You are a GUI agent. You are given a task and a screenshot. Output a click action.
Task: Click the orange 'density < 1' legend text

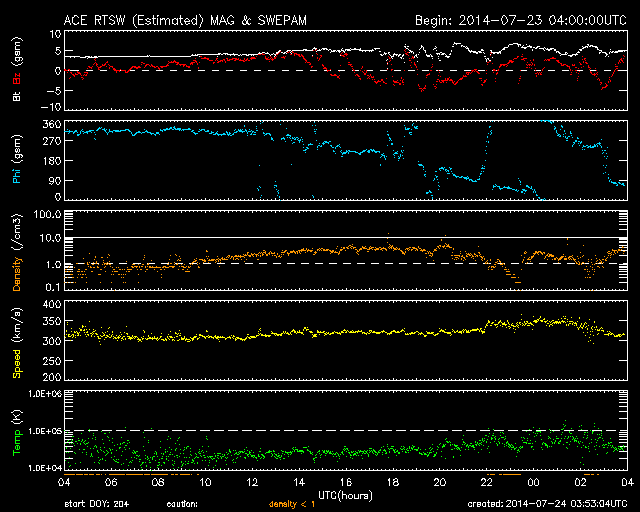point(291,504)
